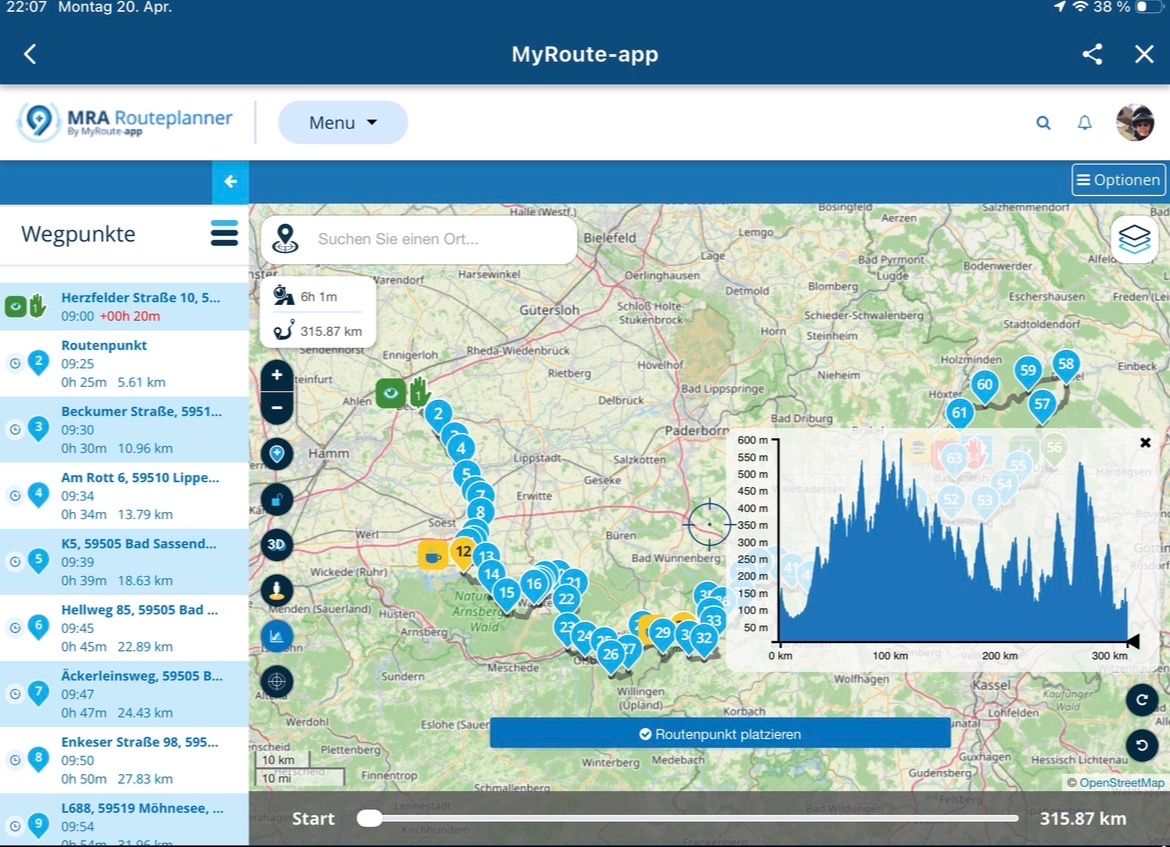Open the map layers selector

click(1134, 239)
